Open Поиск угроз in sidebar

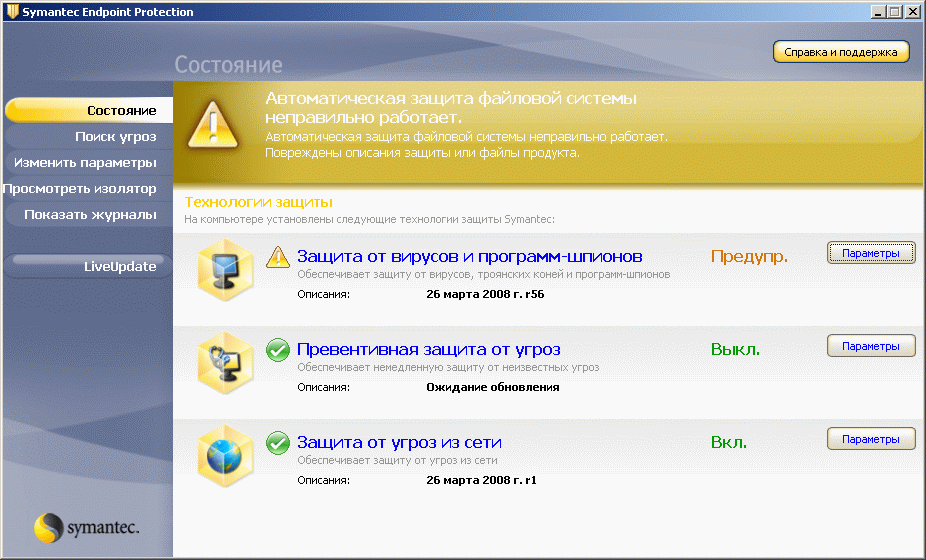pos(89,136)
